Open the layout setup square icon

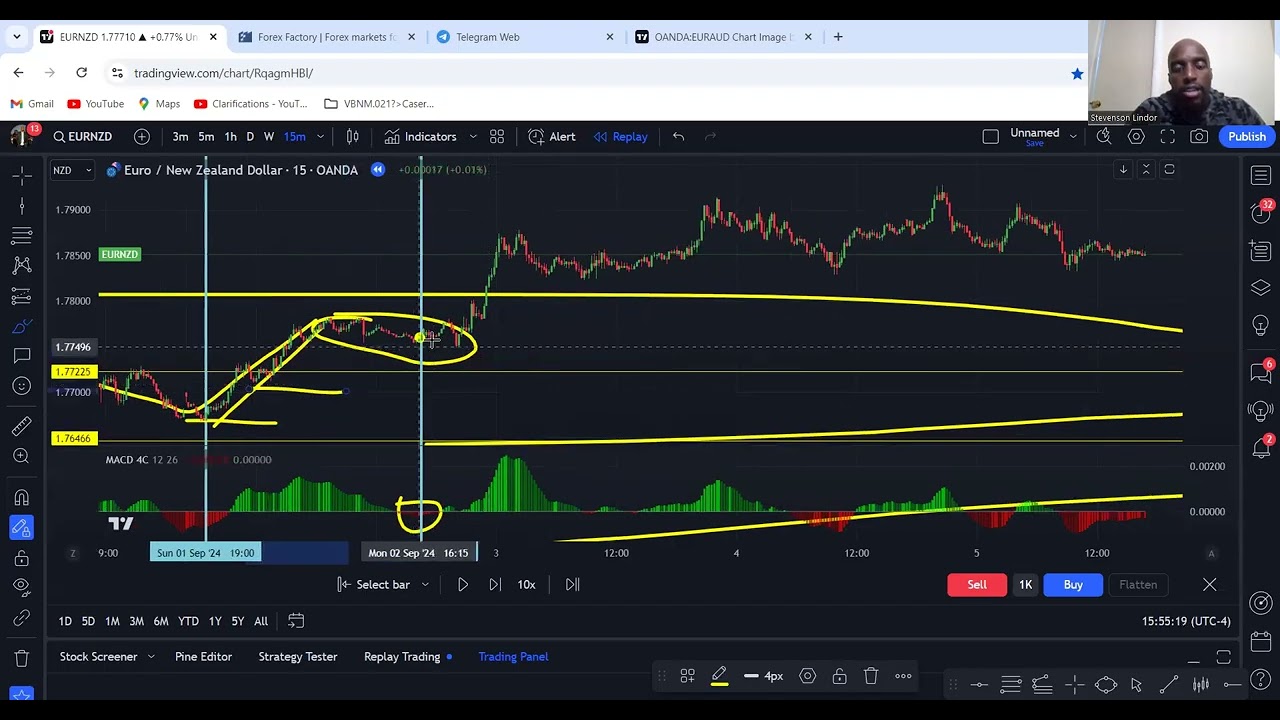991,137
